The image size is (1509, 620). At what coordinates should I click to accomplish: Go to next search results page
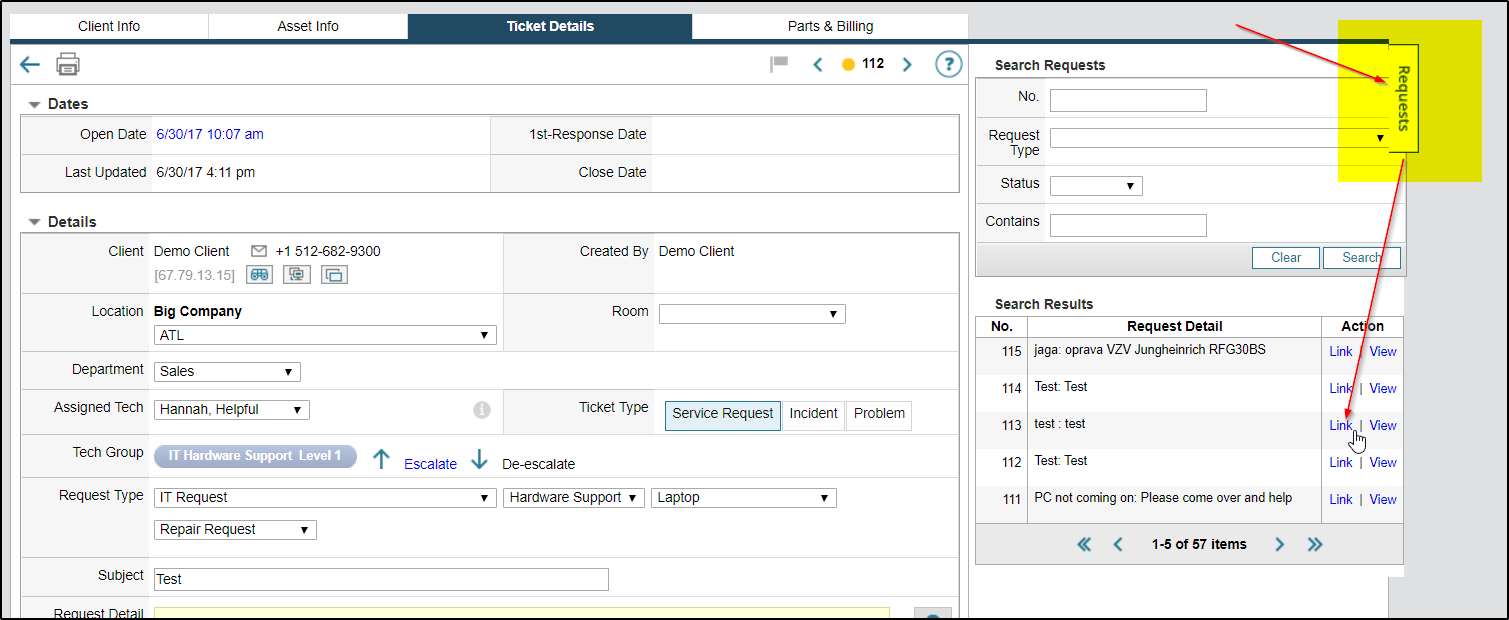pyautogui.click(x=1279, y=544)
